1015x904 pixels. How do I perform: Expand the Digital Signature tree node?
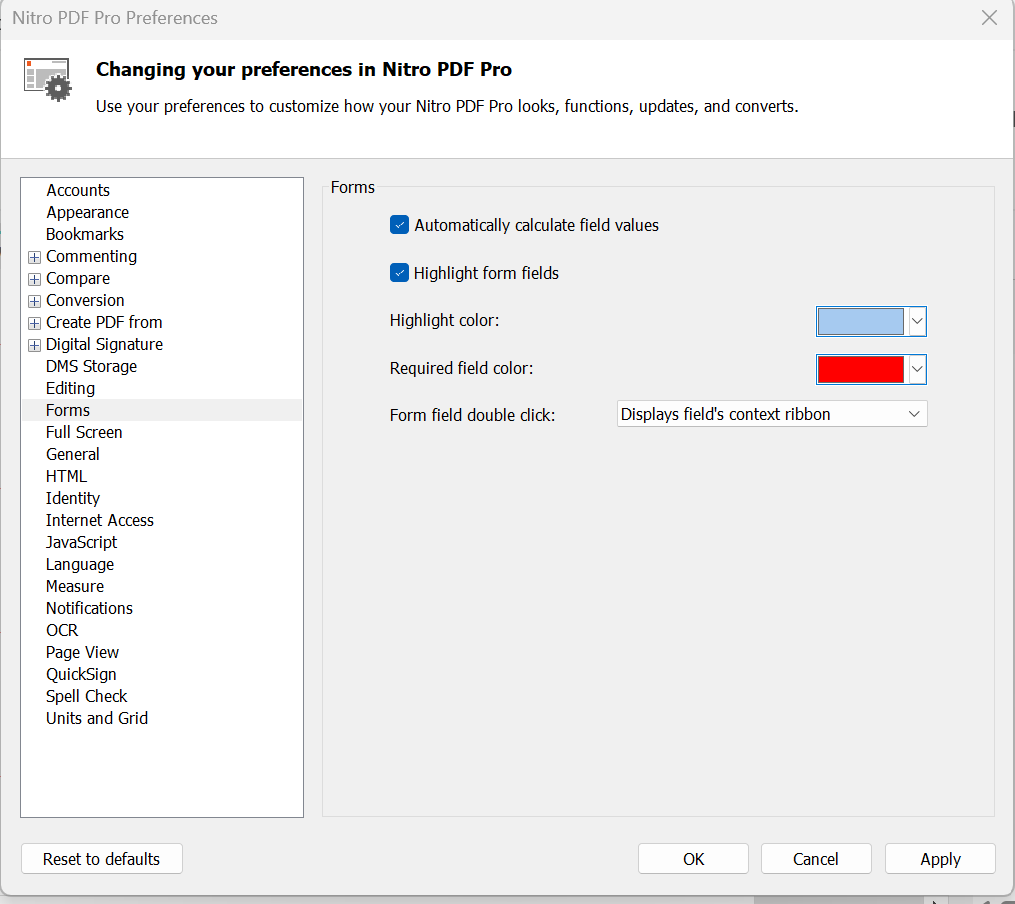tap(34, 346)
